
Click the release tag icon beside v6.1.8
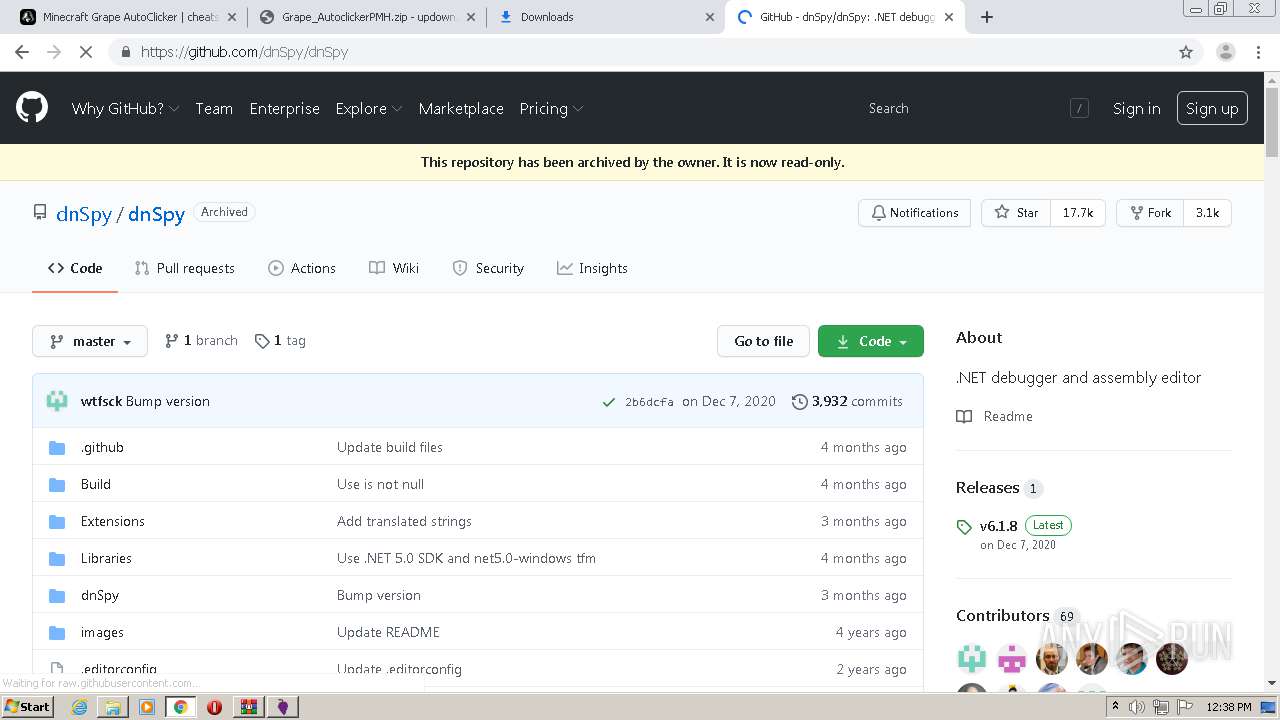point(964,527)
